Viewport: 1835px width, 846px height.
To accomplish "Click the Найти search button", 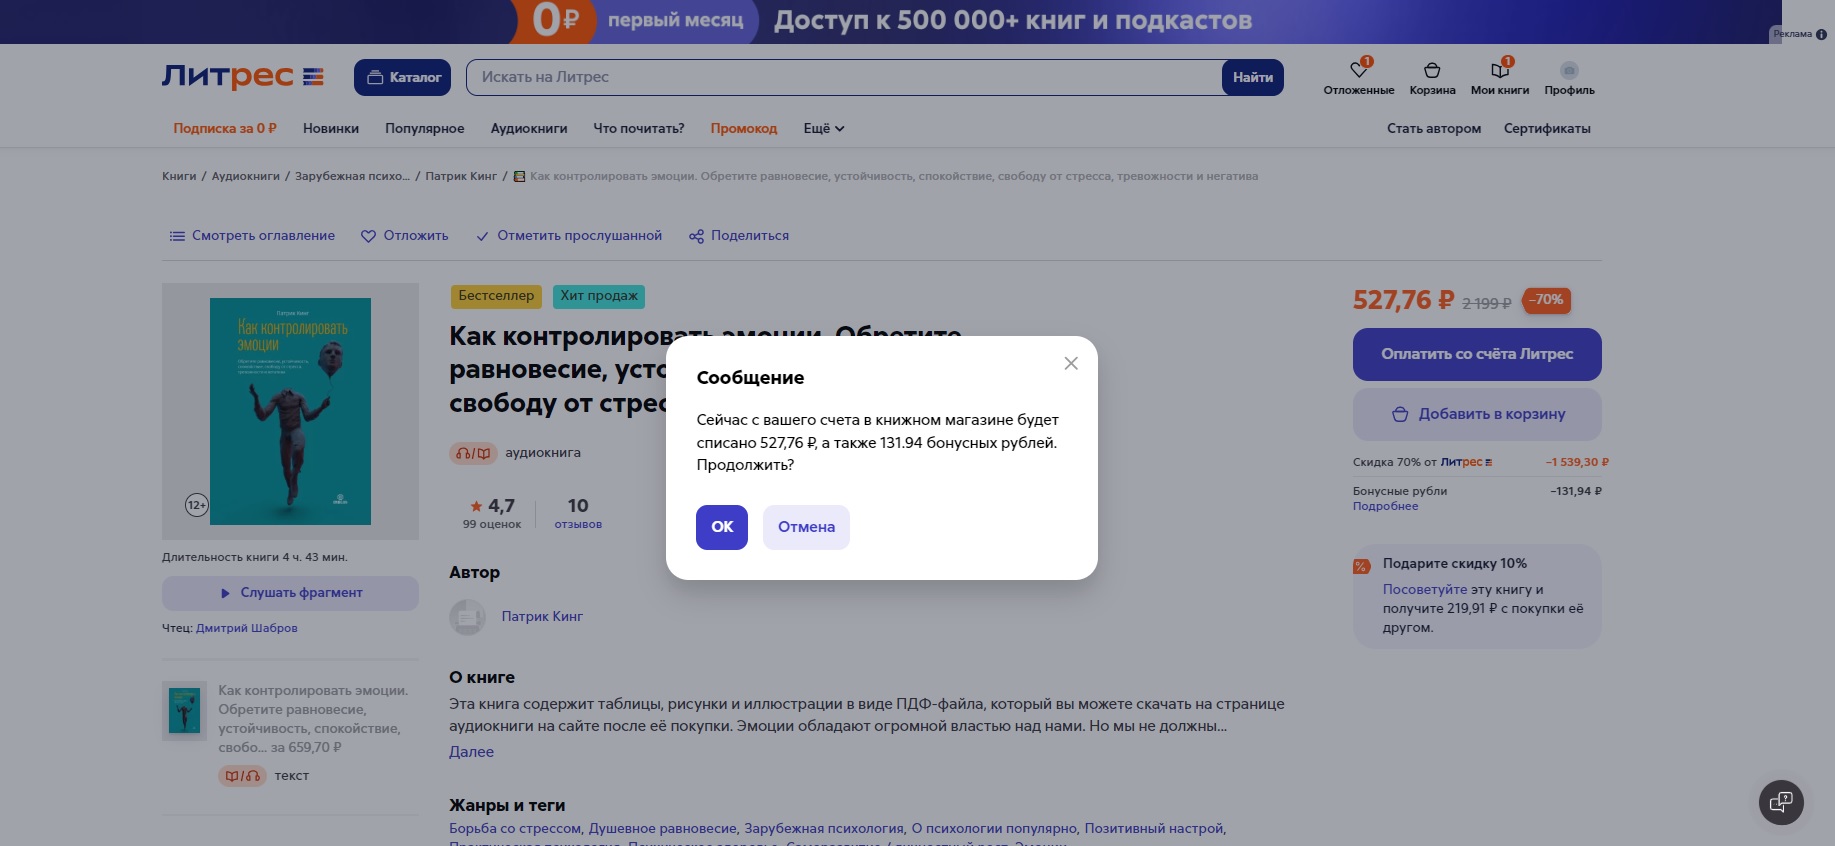I will (x=1253, y=77).
